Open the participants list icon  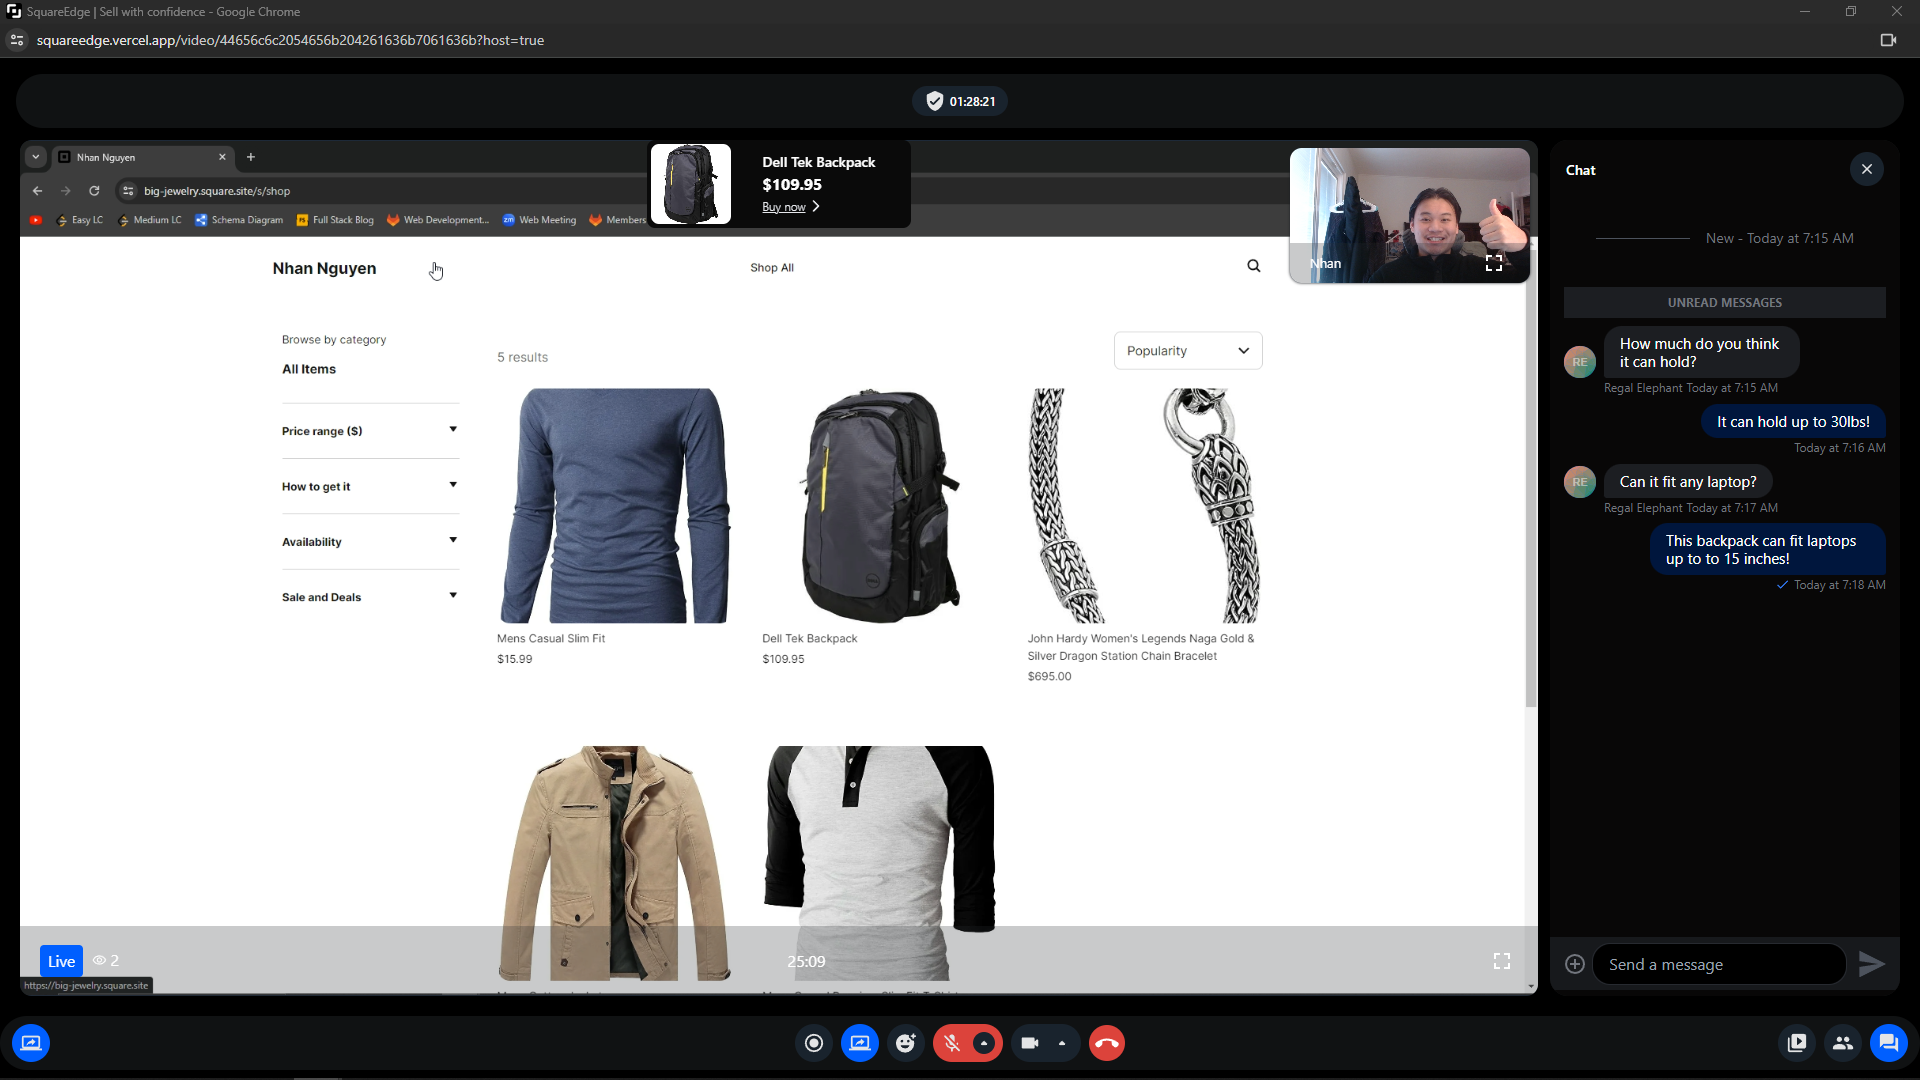coord(1842,1043)
